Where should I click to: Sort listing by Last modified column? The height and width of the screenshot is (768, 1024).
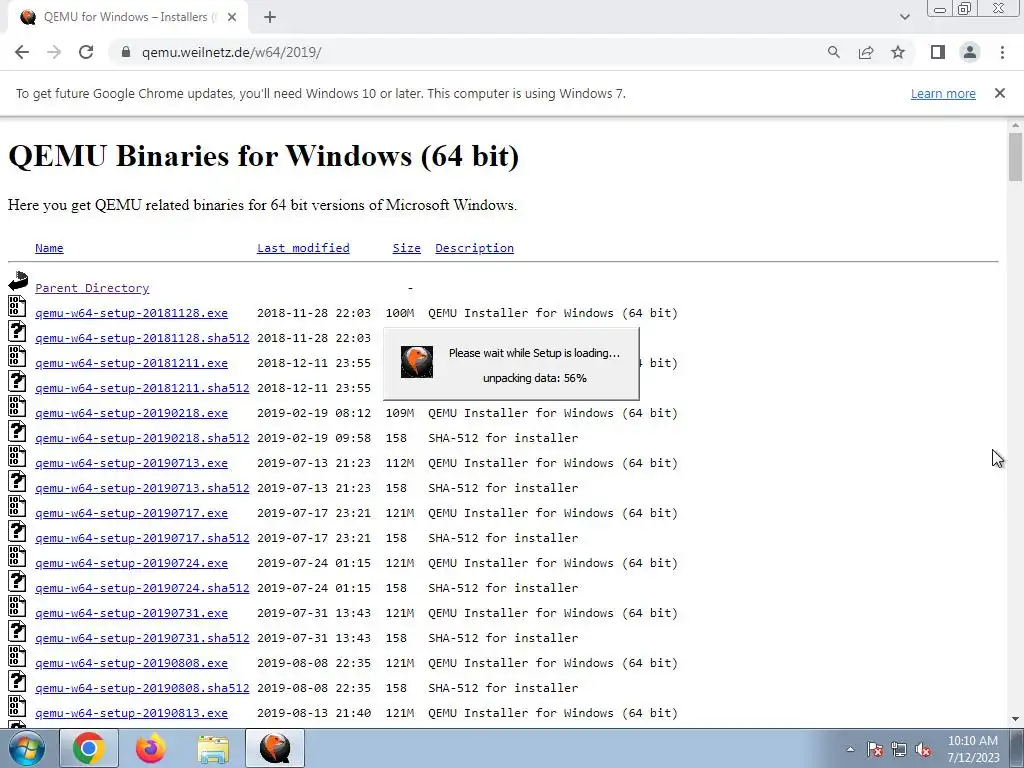[303, 248]
